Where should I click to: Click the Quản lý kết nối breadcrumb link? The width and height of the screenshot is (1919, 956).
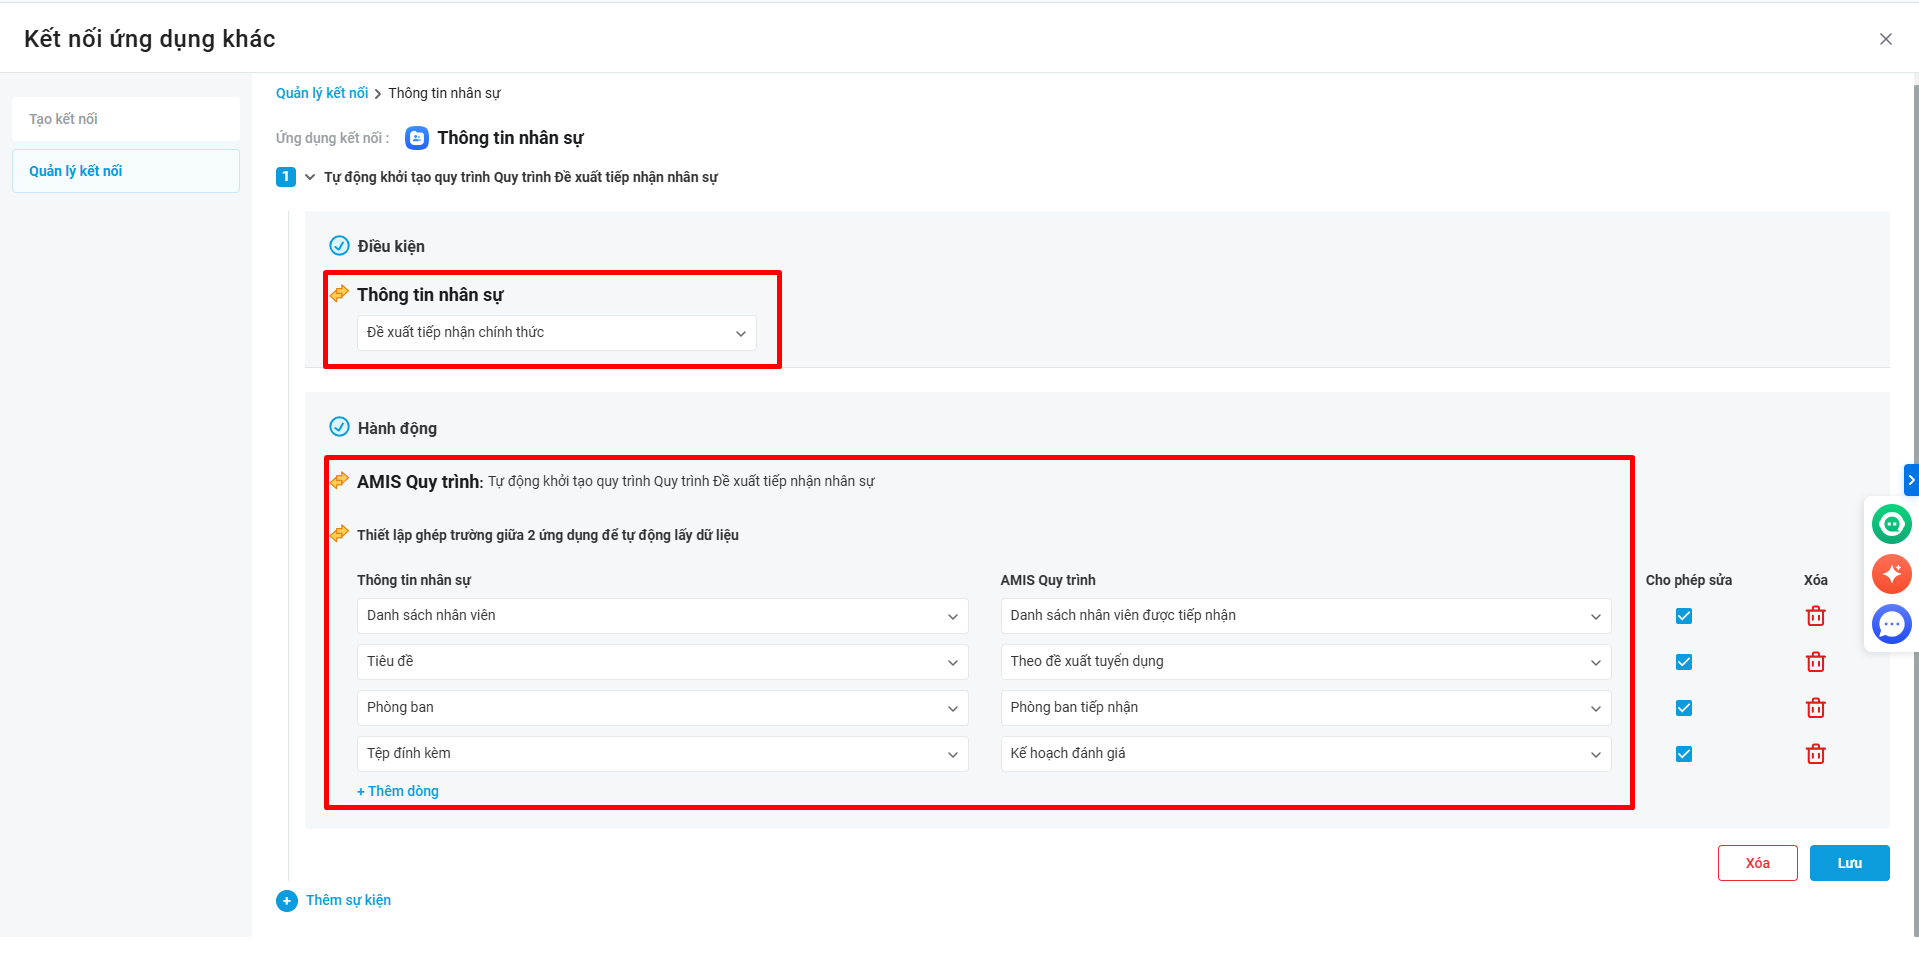click(322, 93)
